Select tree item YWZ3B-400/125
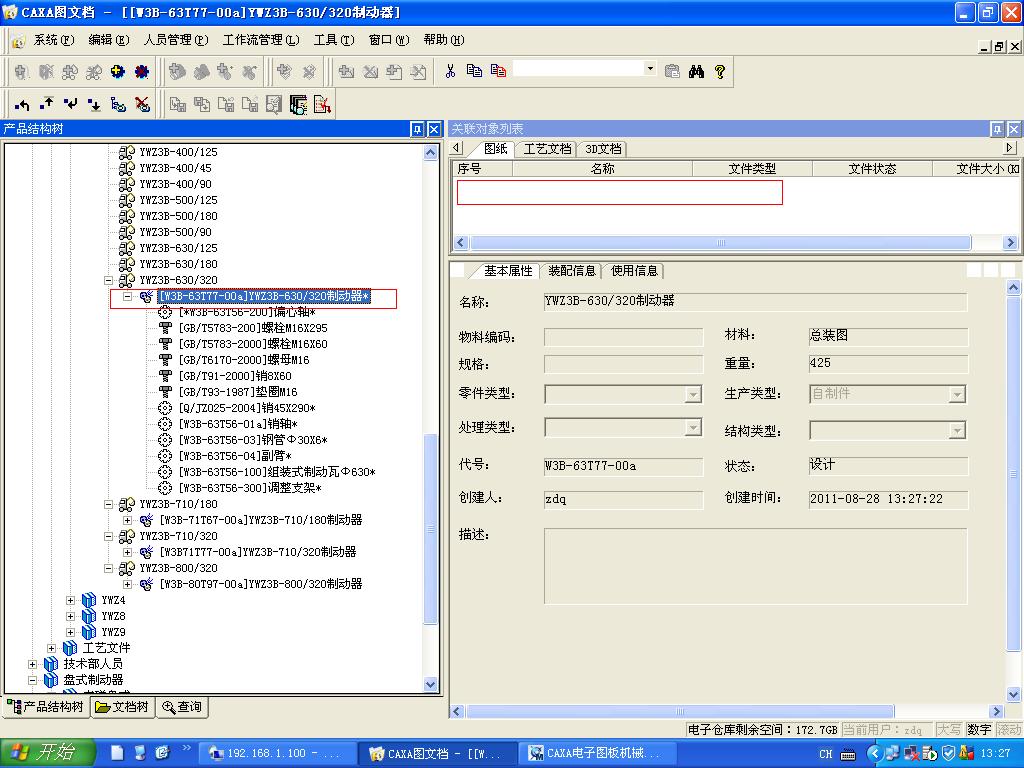 pyautogui.click(x=178, y=152)
